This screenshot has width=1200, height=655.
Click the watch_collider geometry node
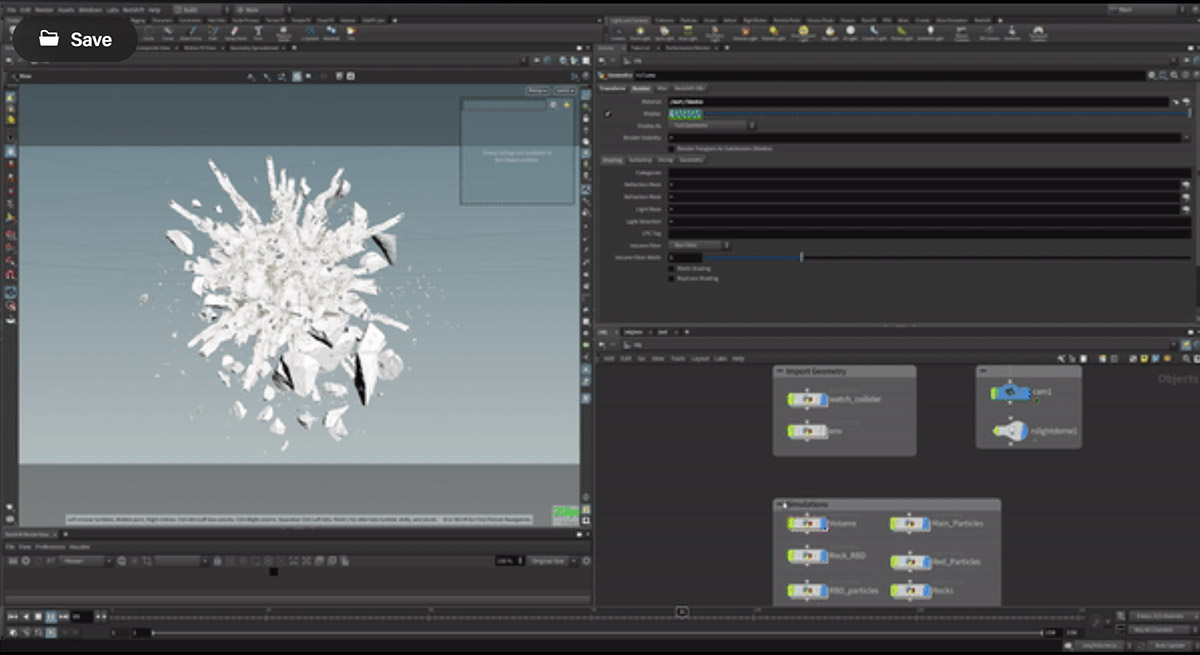[807, 400]
